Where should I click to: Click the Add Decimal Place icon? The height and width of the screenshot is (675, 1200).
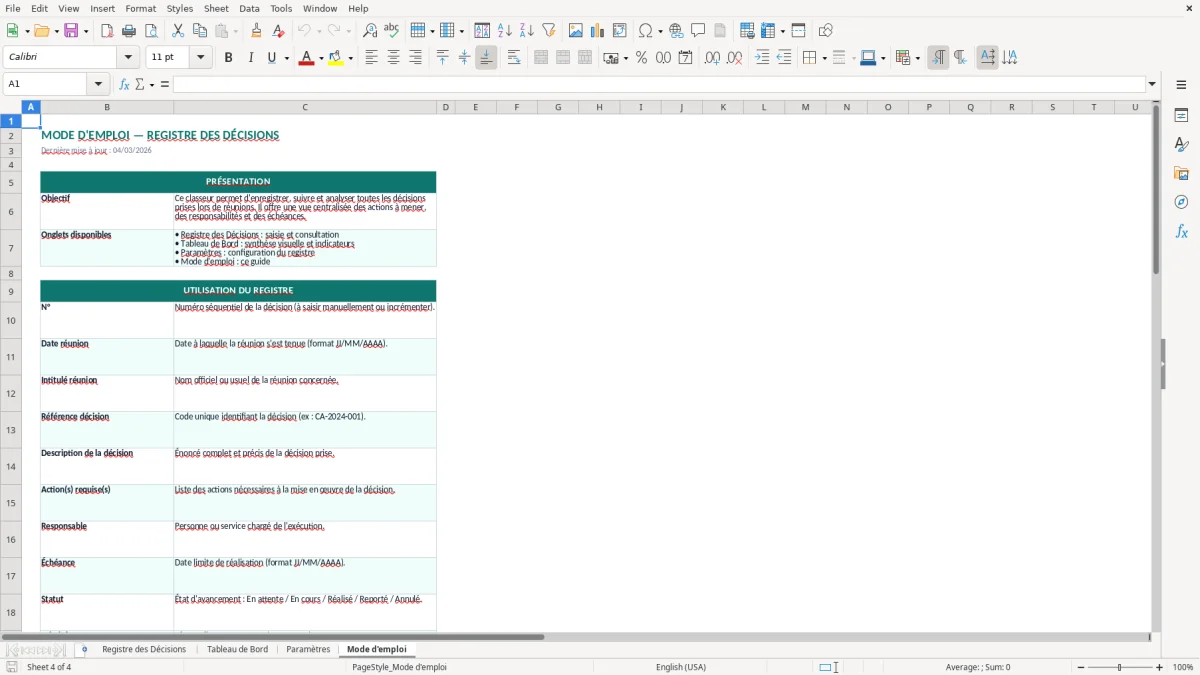712,58
